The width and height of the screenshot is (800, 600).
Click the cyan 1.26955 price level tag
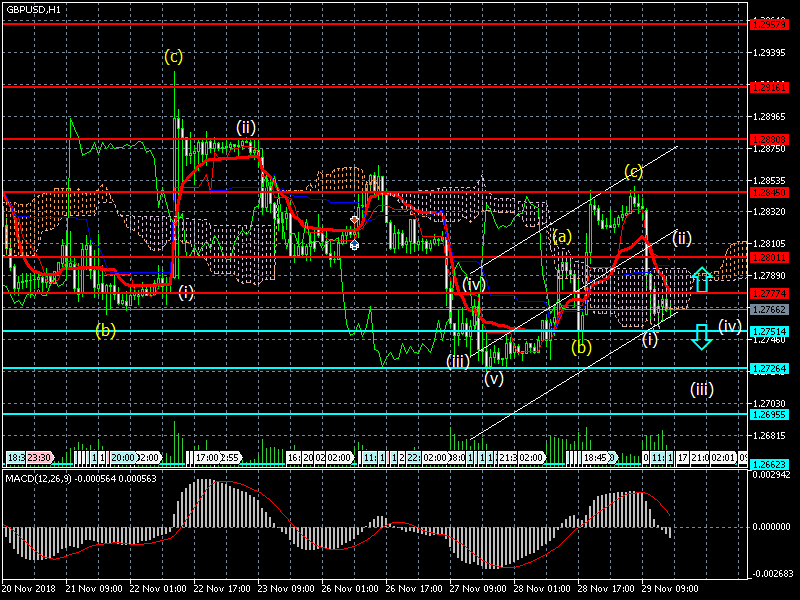pos(772,413)
